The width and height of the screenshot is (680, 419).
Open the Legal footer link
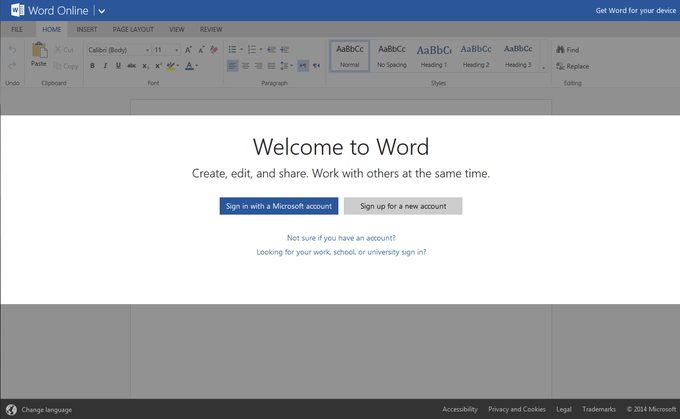[564, 409]
